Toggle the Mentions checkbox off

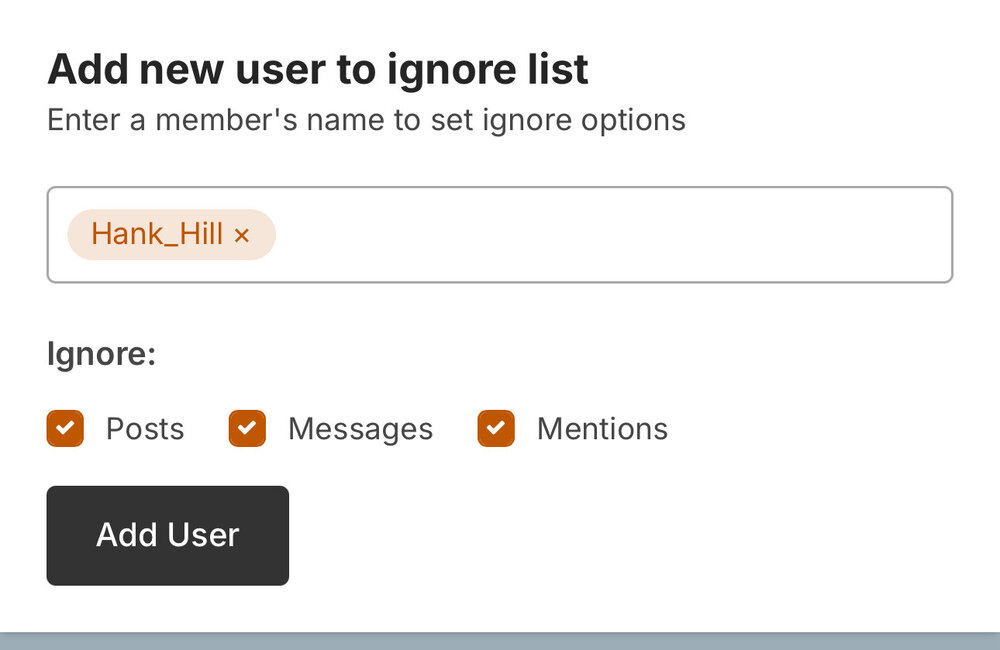click(496, 429)
